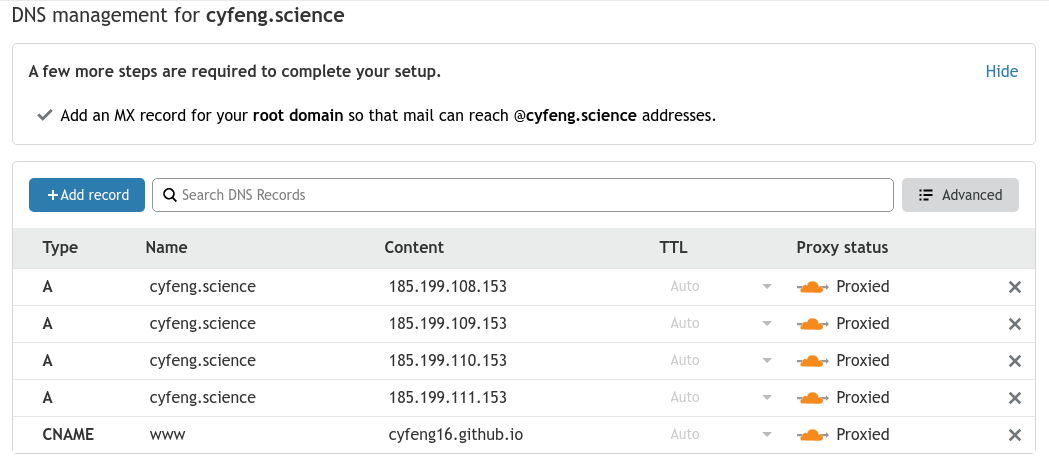Screen dimensions: 1049x467
Task: Toggle proxy cloud for 185.199.109.153
Action: (x=813, y=324)
